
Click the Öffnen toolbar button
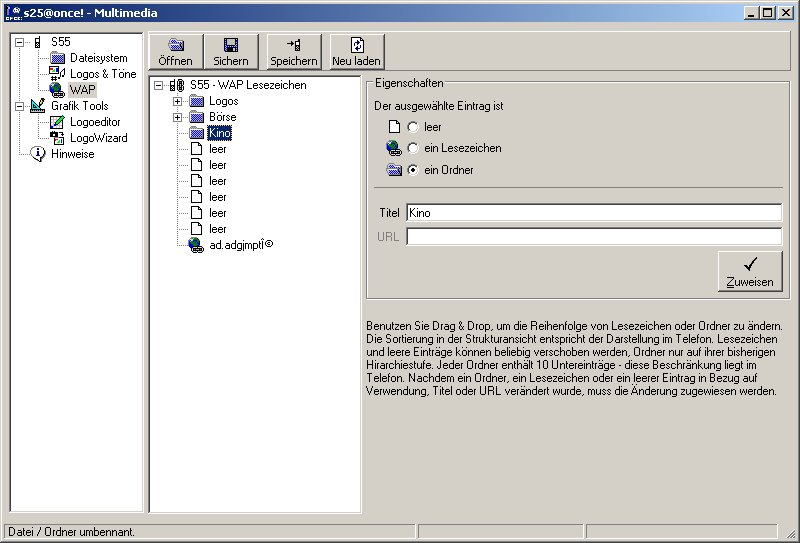176,52
